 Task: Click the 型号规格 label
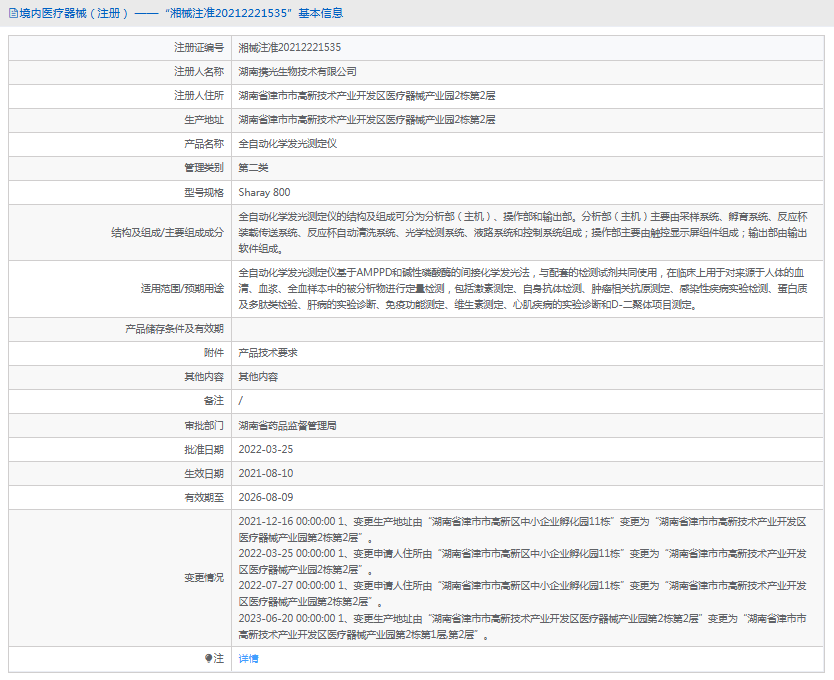(x=204, y=193)
